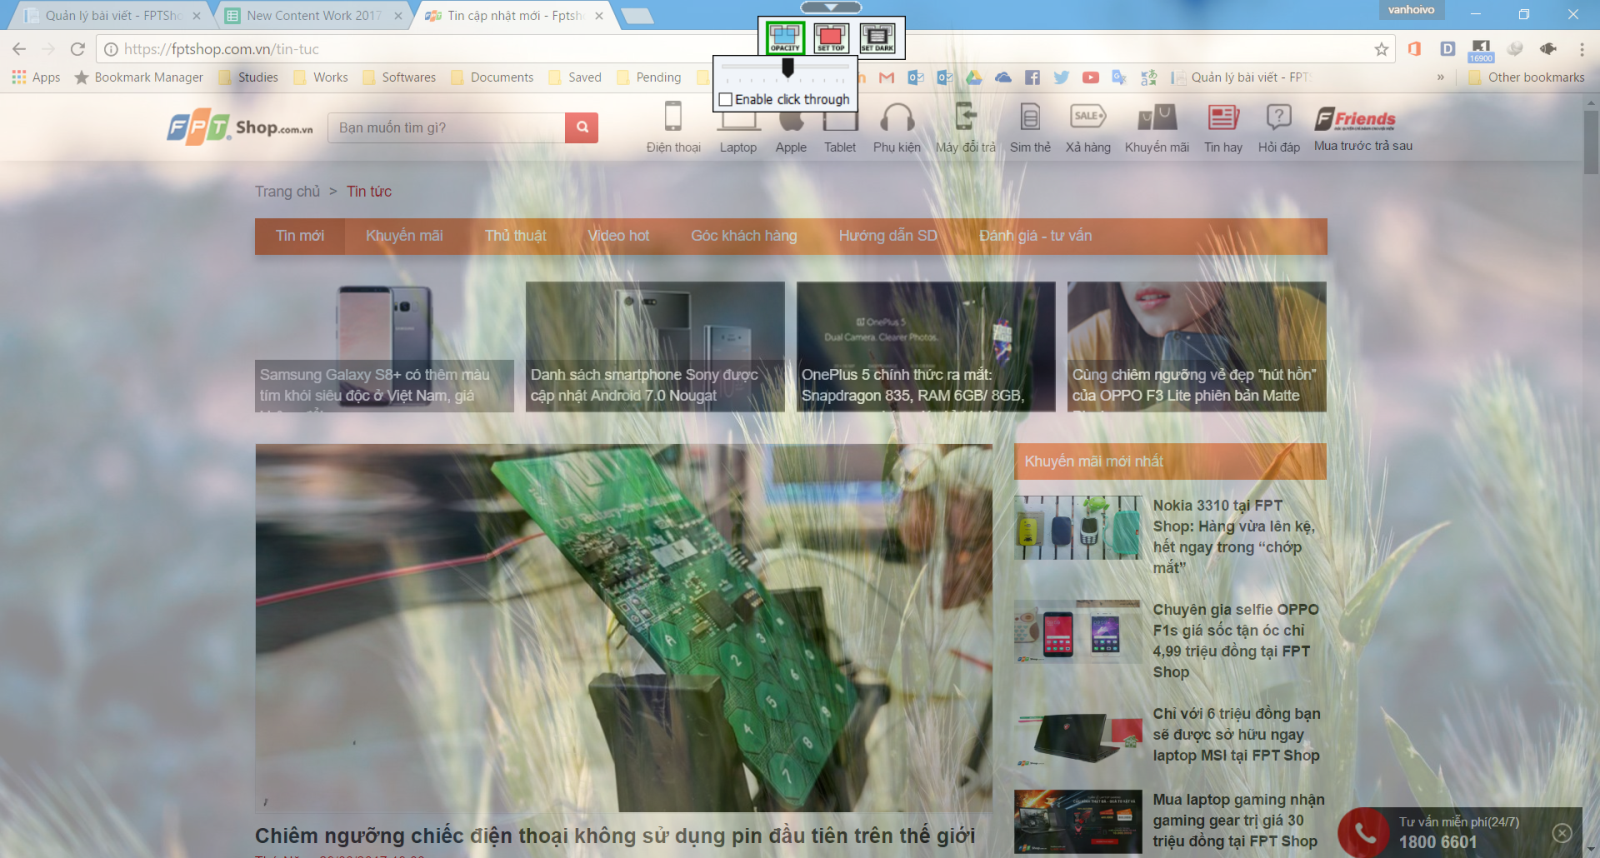Viewport: 1600px width, 858px height.
Task: Open Xả hàng sale category
Action: coord(1088,128)
